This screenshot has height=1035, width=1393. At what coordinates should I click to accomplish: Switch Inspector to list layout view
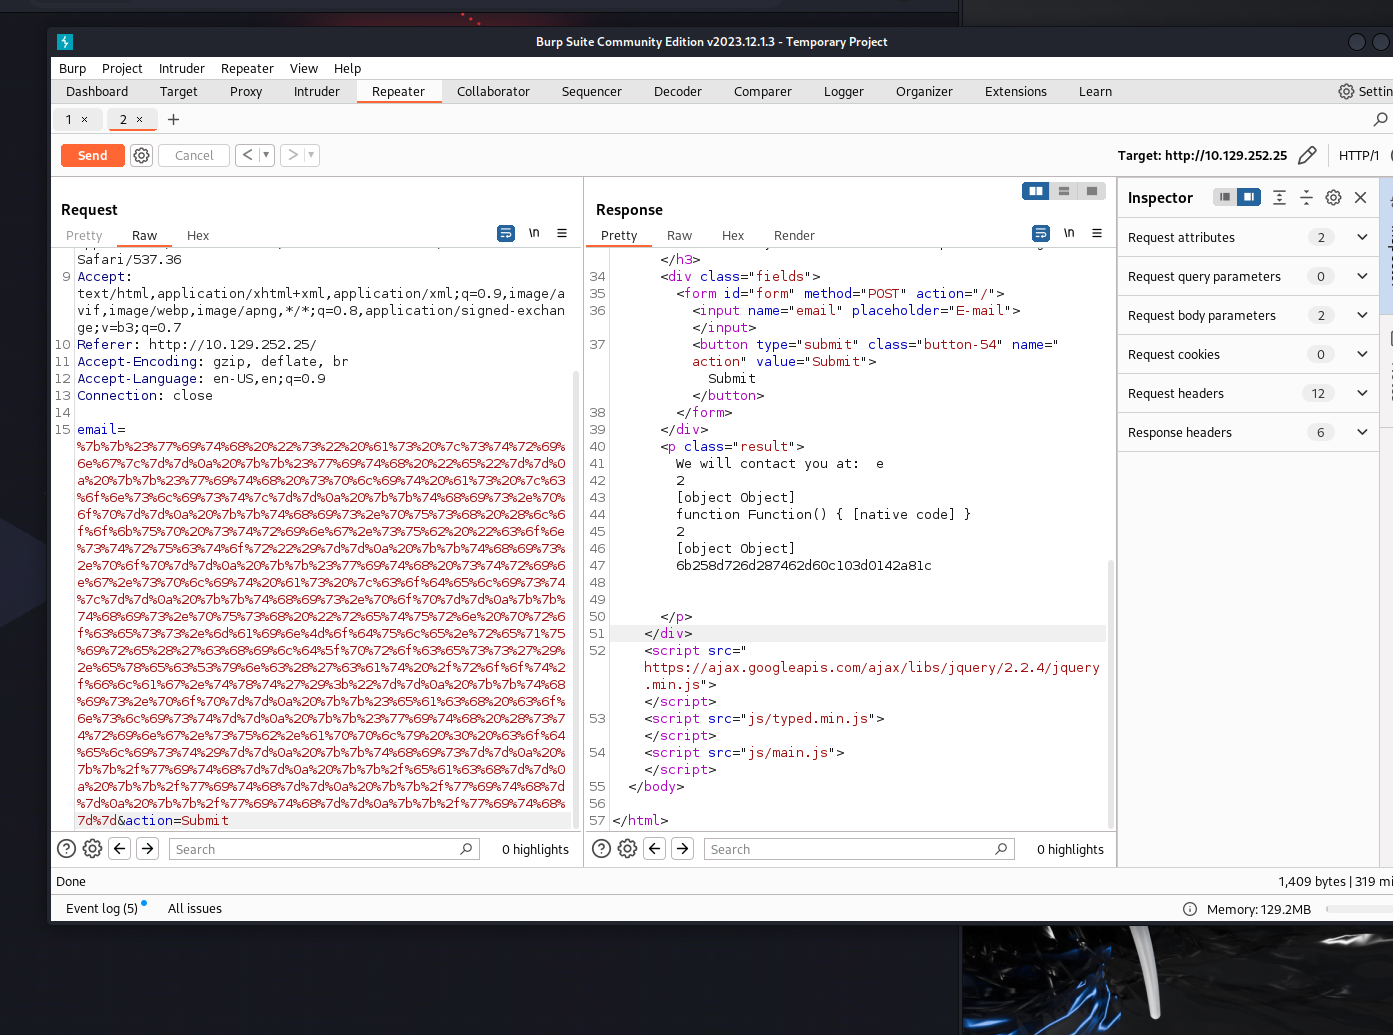(1224, 197)
